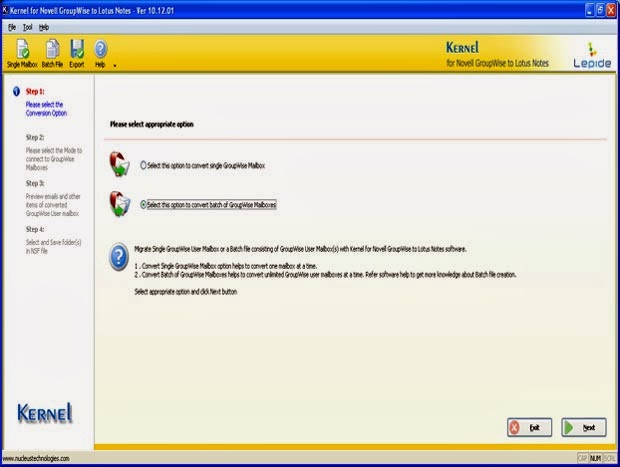Click 'Select appropriate option and click Next button' text
This screenshot has width=620, height=467.
click(186, 291)
